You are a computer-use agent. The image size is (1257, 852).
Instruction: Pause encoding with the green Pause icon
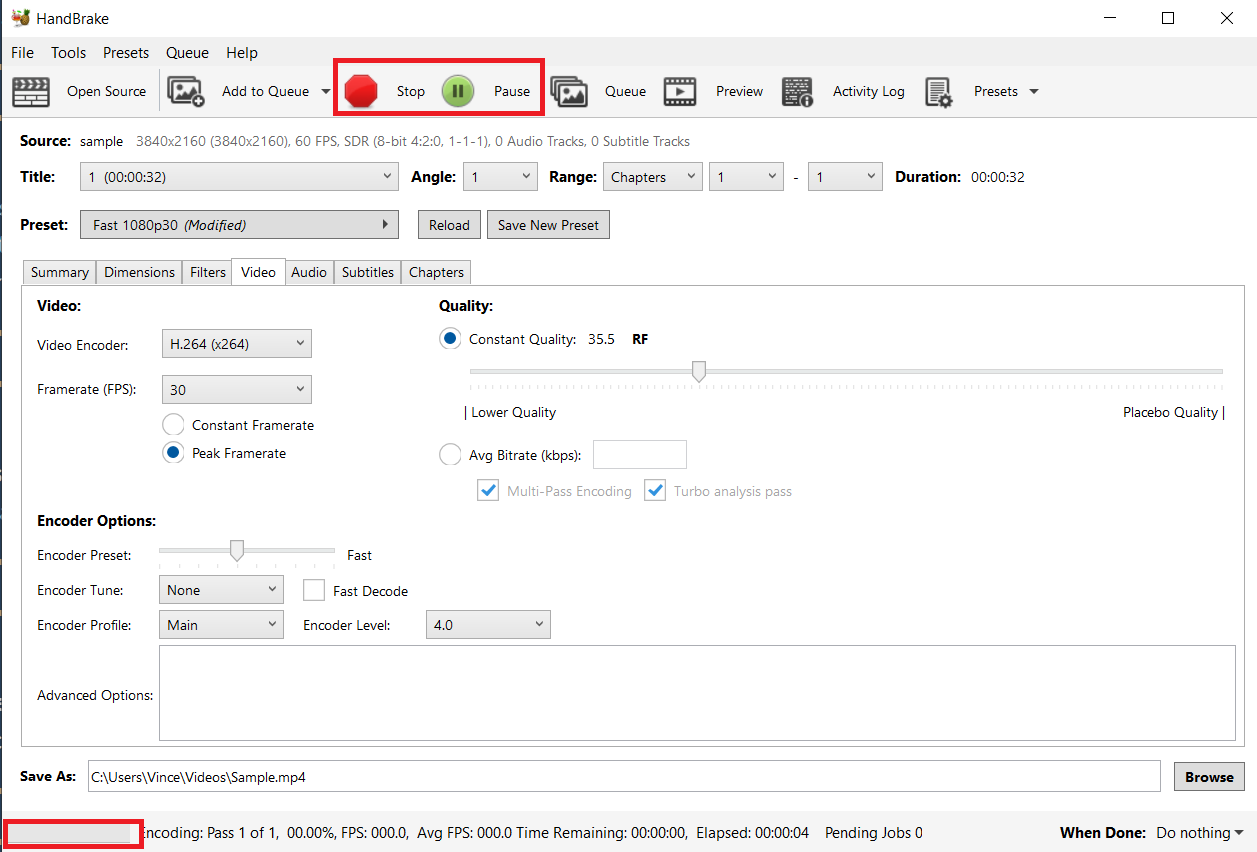[458, 91]
